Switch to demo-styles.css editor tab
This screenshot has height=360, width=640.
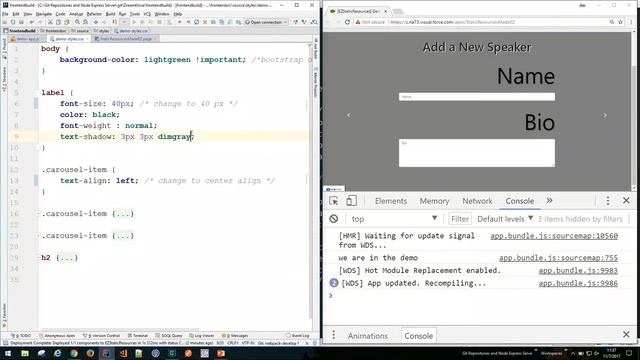(x=69, y=39)
